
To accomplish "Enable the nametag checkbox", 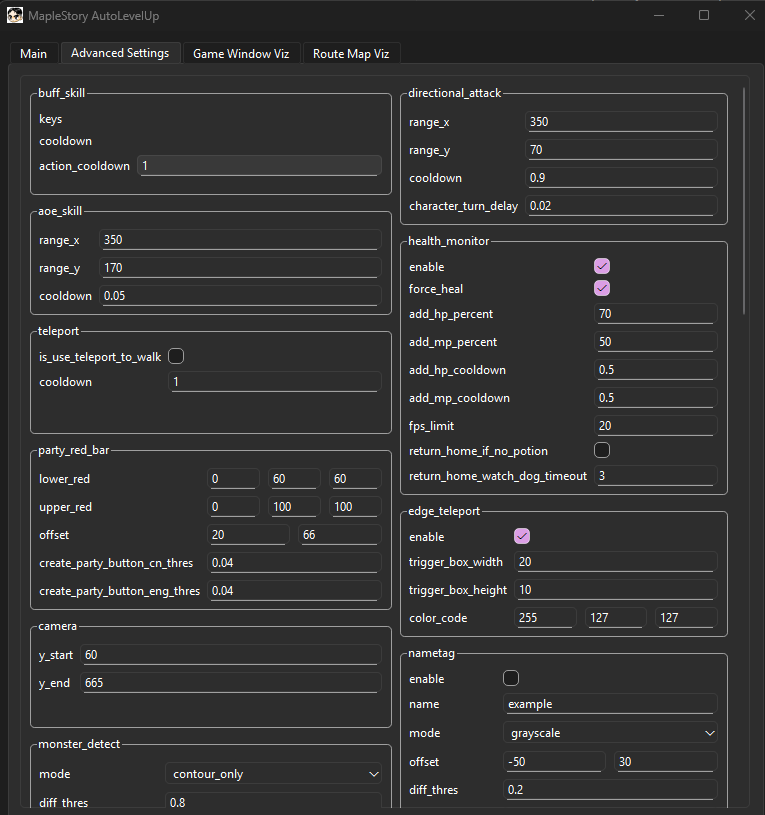I will pyautogui.click(x=511, y=678).
